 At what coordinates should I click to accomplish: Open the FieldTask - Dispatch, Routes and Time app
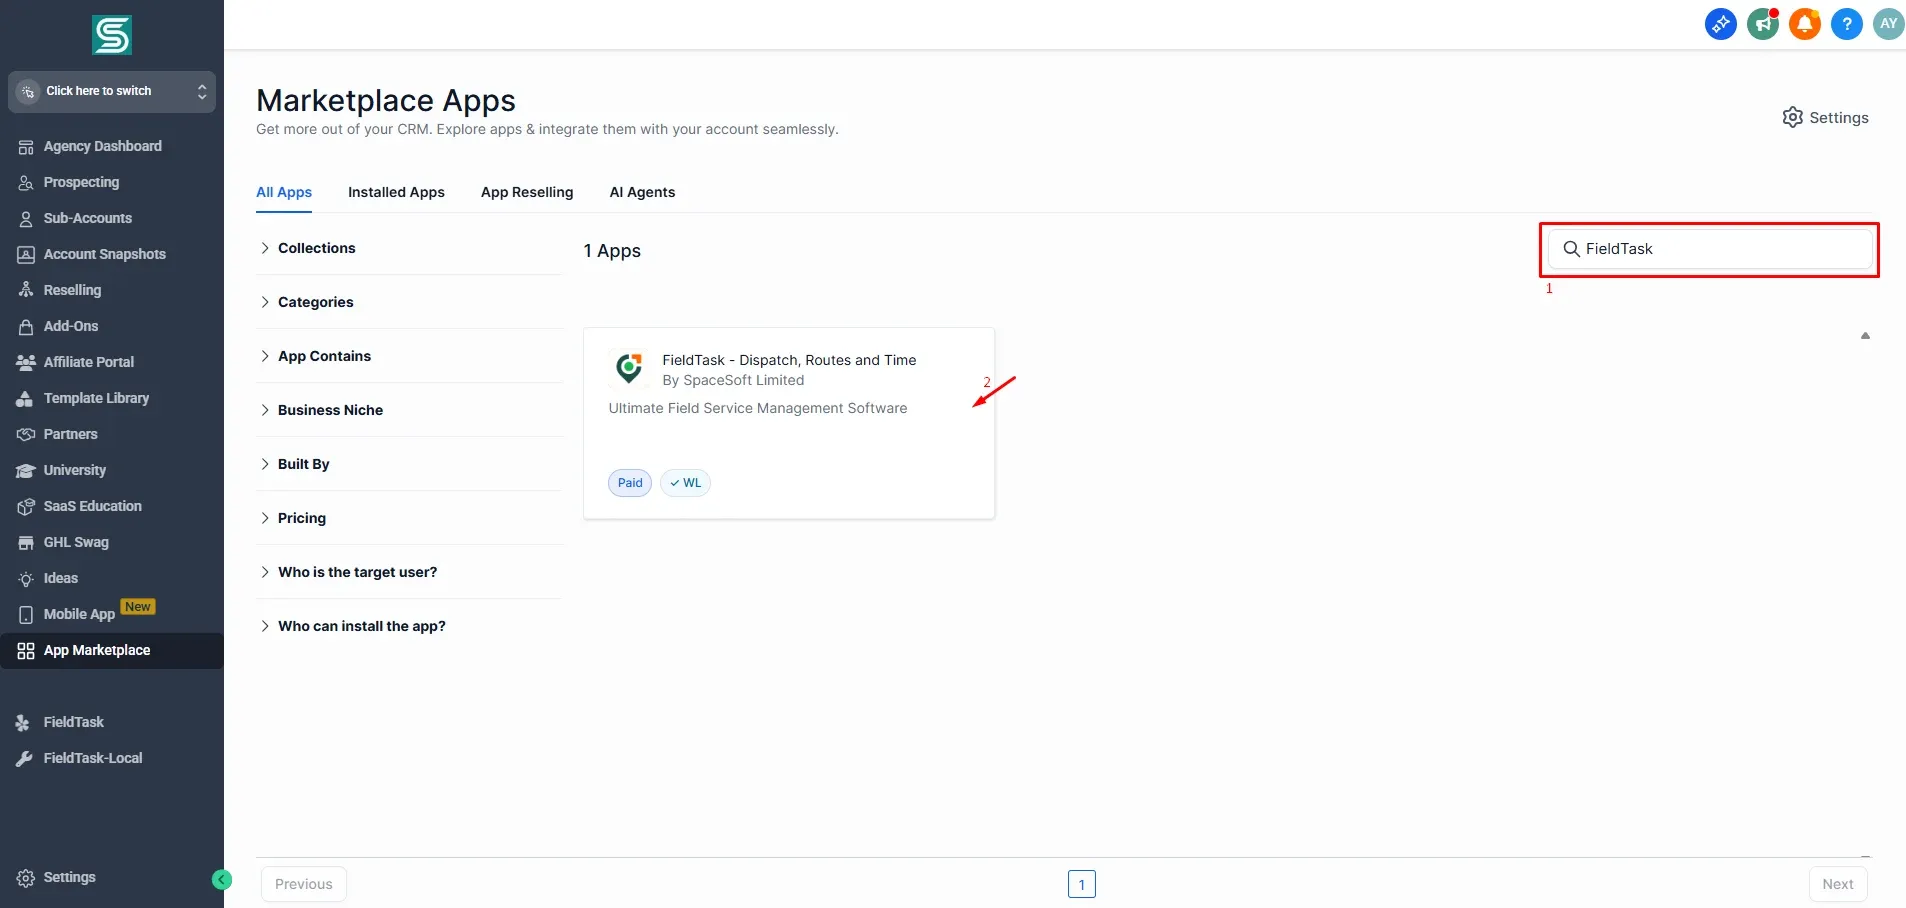pyautogui.click(x=789, y=423)
